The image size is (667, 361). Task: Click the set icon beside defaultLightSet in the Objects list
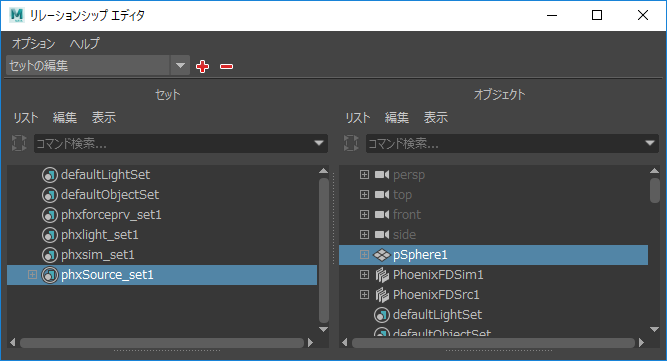pos(382,315)
